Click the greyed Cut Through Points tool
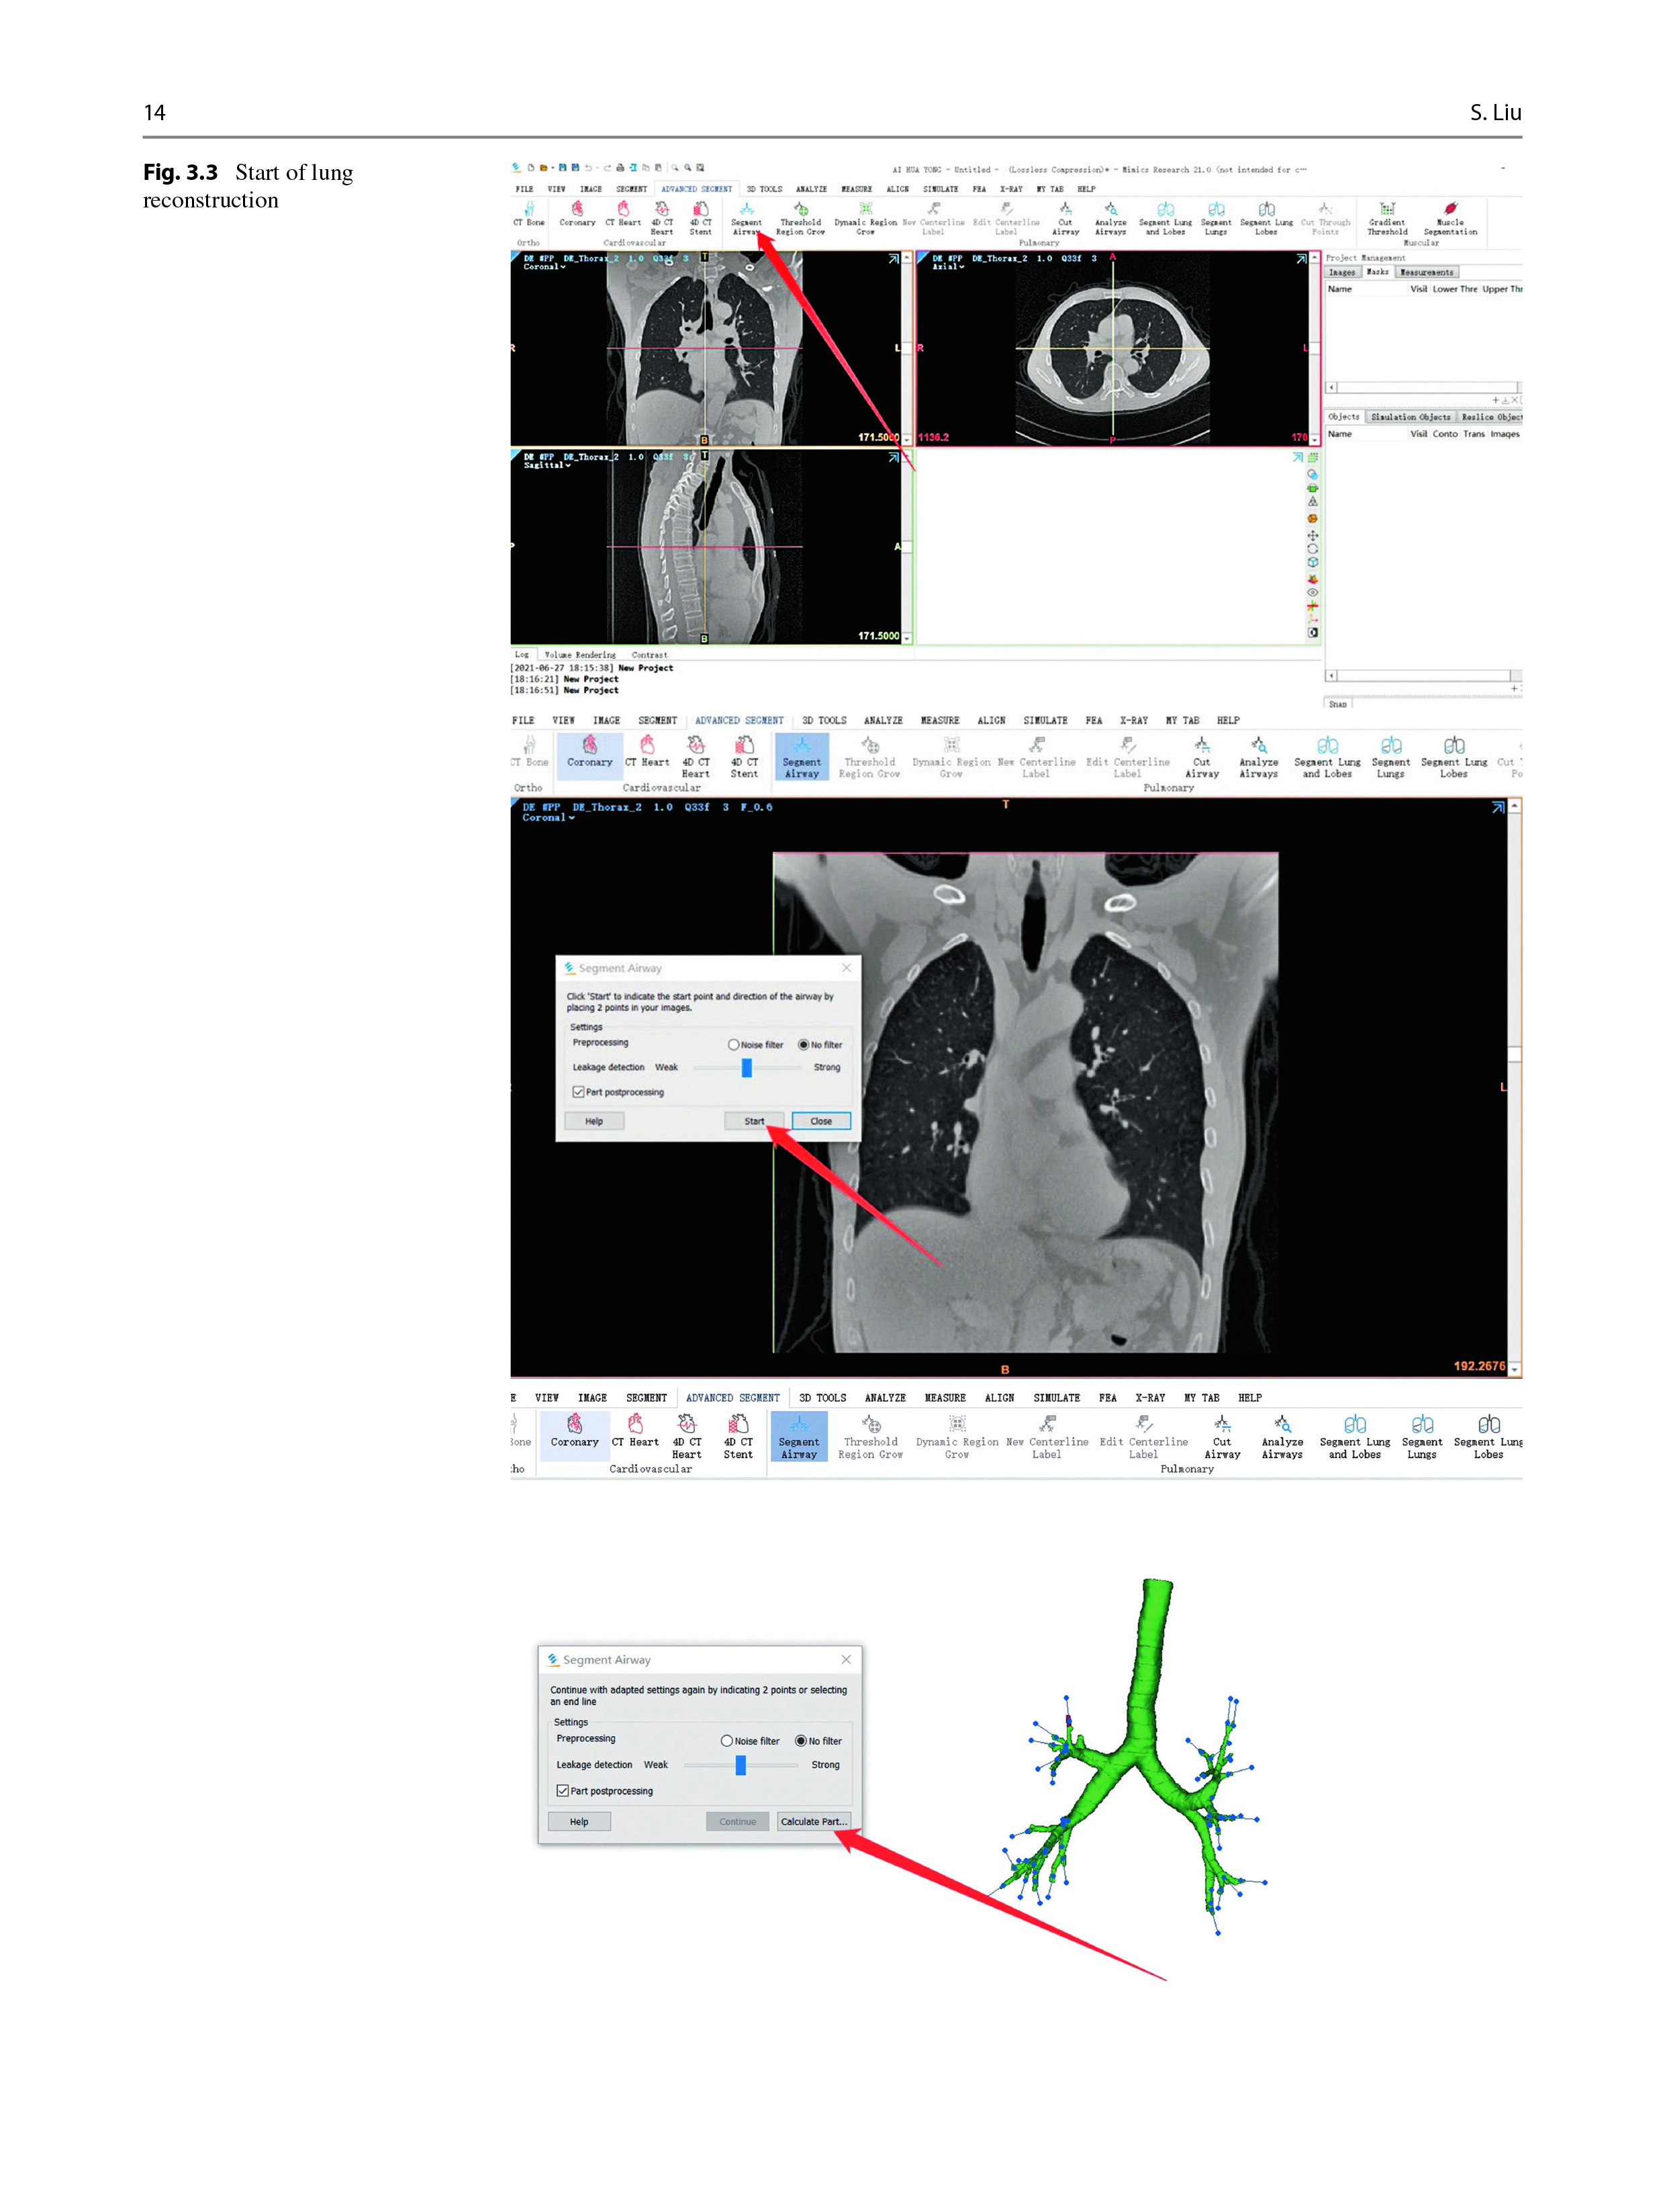 tap(1325, 219)
